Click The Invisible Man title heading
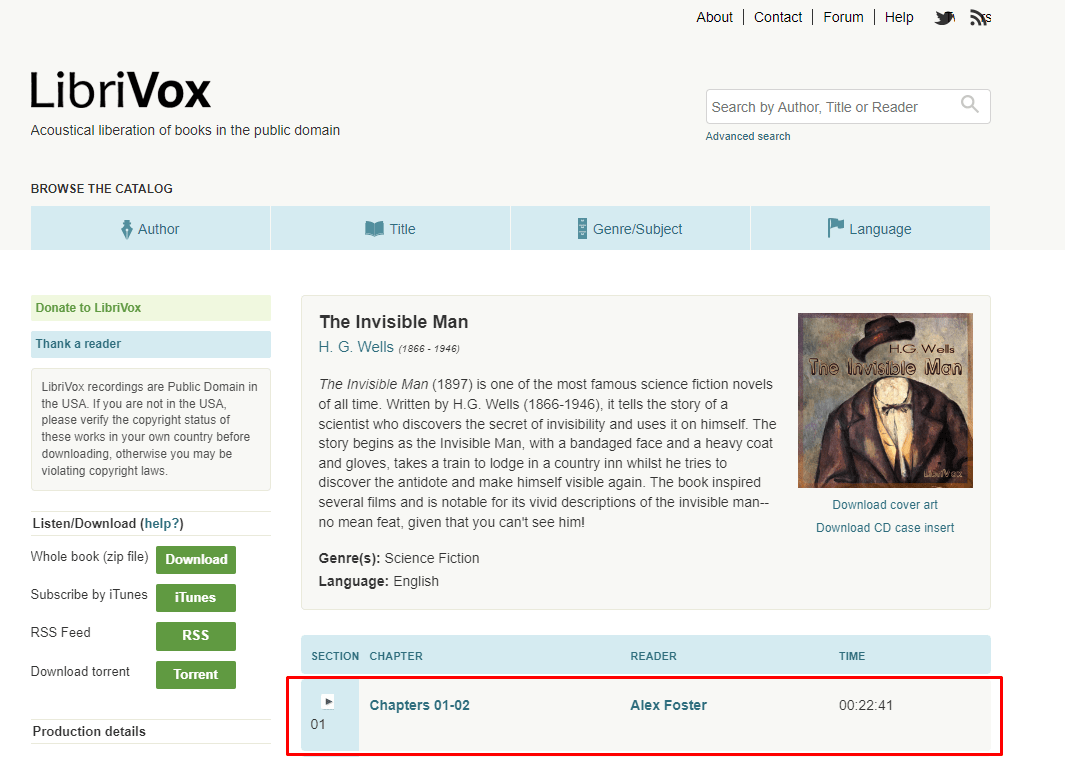This screenshot has width=1065, height=757. (394, 322)
